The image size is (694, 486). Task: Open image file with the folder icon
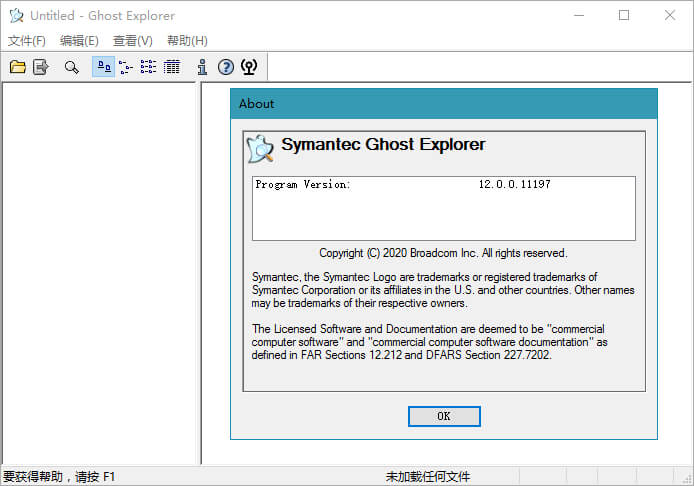pos(18,67)
